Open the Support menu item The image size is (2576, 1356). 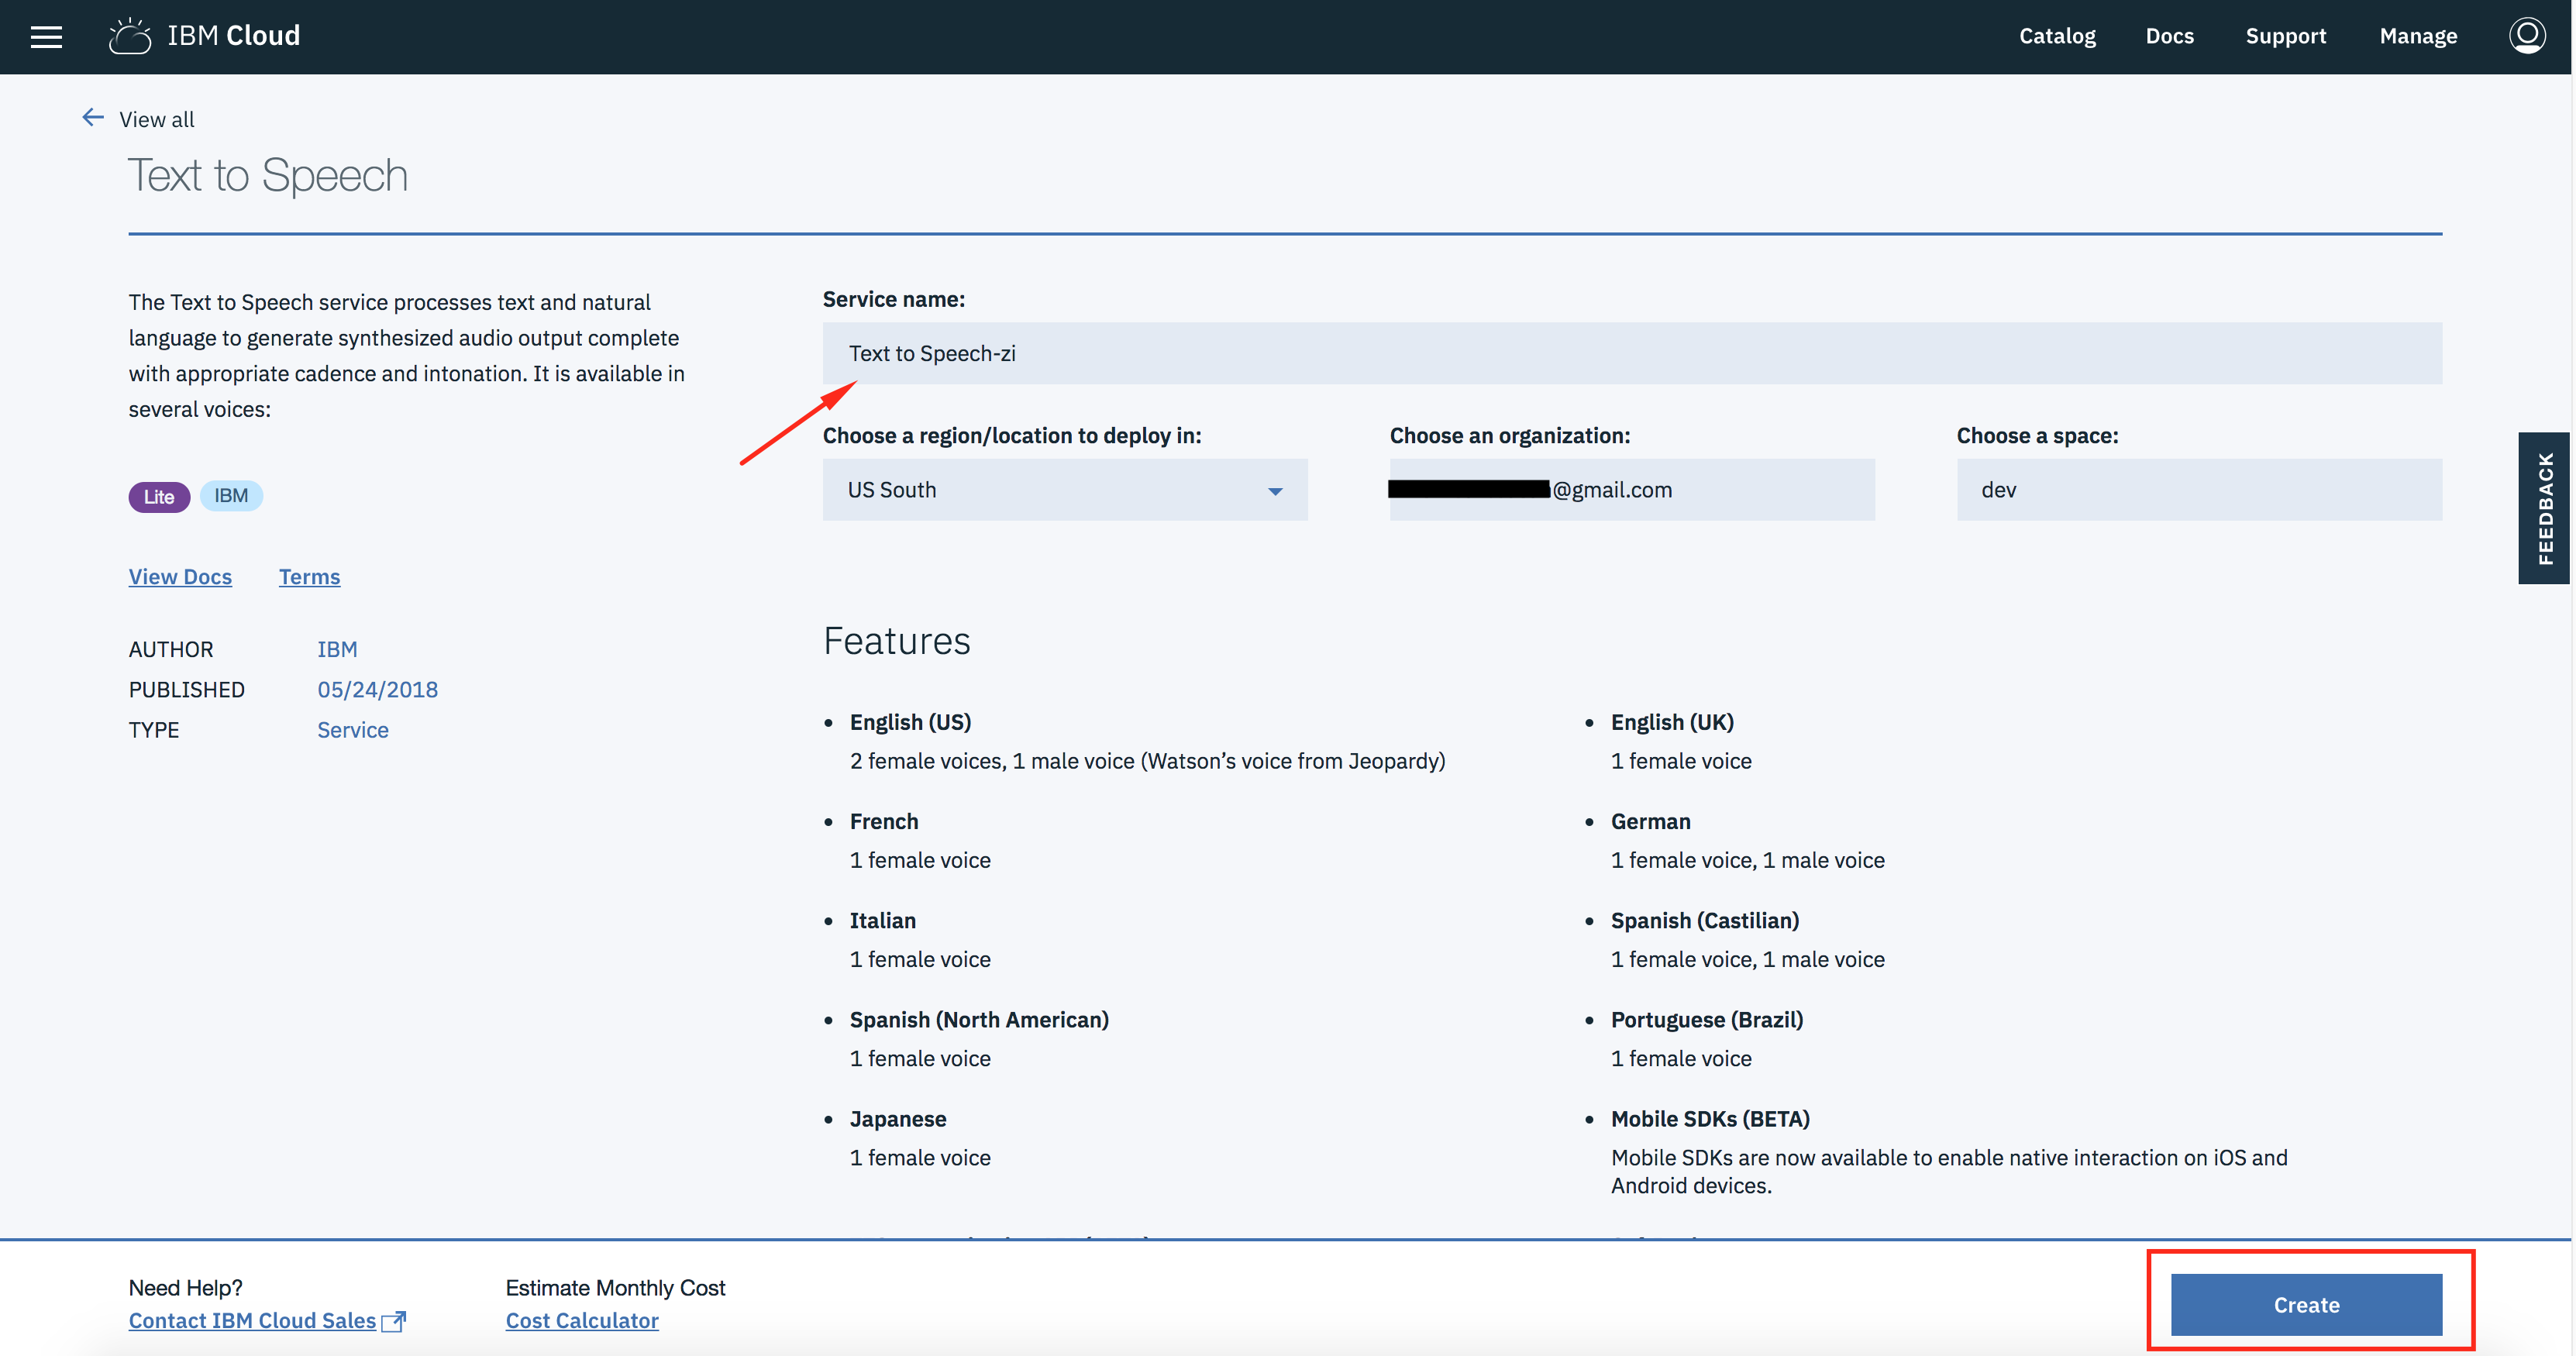(x=2285, y=36)
